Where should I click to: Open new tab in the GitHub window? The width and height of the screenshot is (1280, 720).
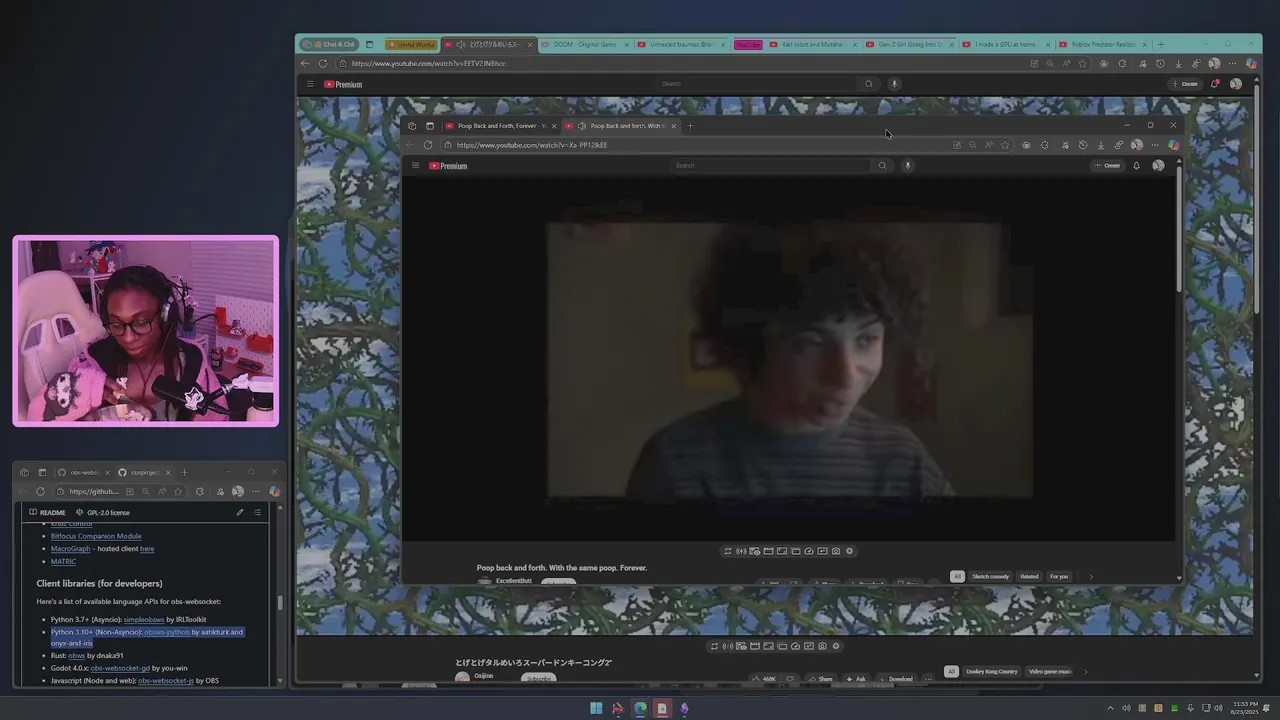184,472
